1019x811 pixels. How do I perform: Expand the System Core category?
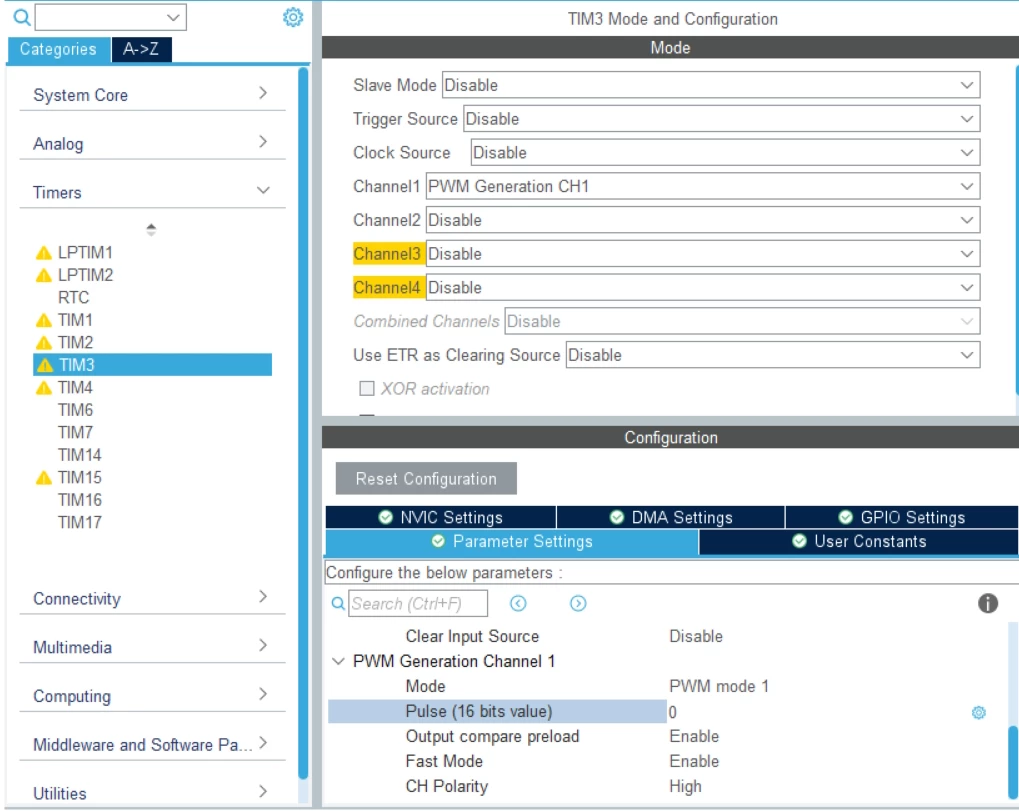pos(152,94)
